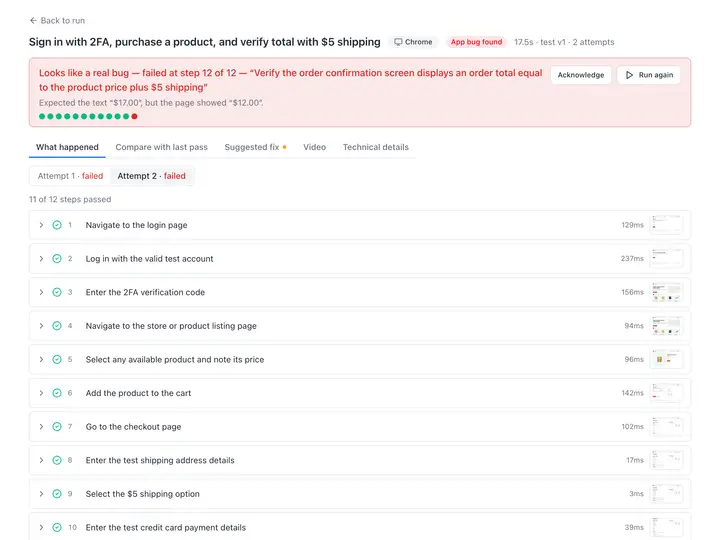The height and width of the screenshot is (540, 720).
Task: Click the Chrome browser badge
Action: pos(413,42)
